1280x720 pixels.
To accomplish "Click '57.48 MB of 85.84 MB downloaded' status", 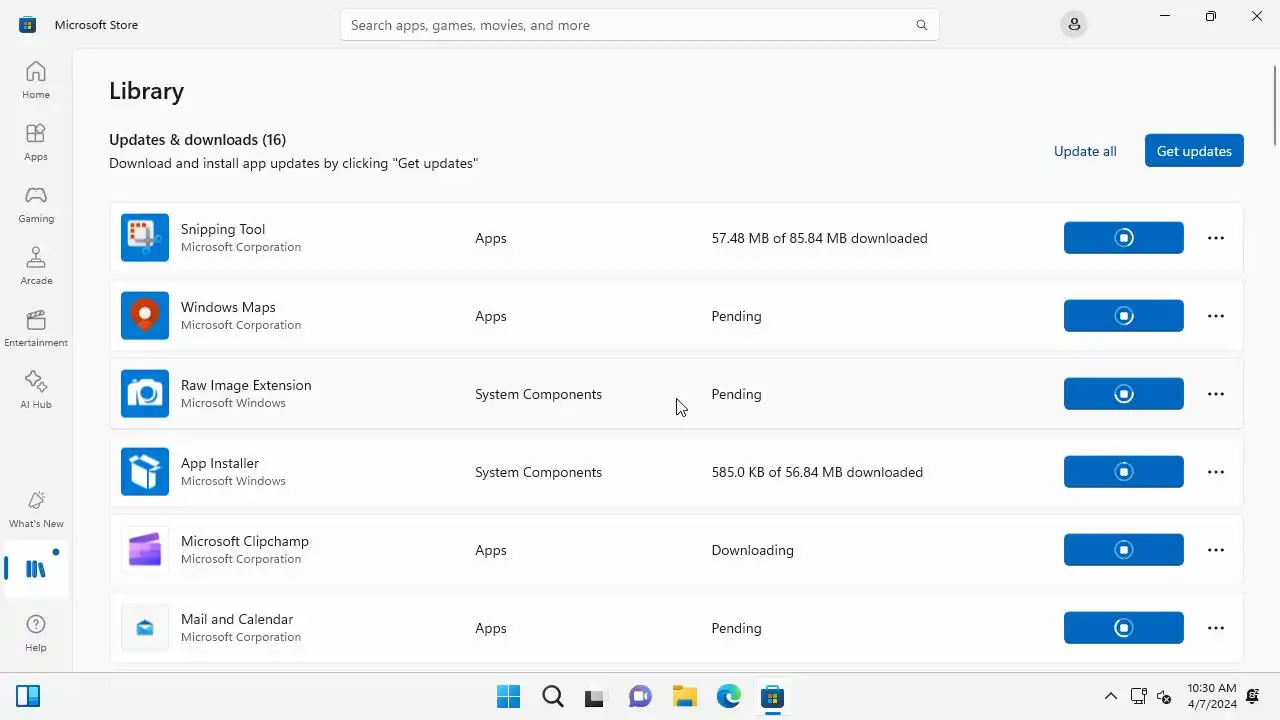I will click(820, 238).
